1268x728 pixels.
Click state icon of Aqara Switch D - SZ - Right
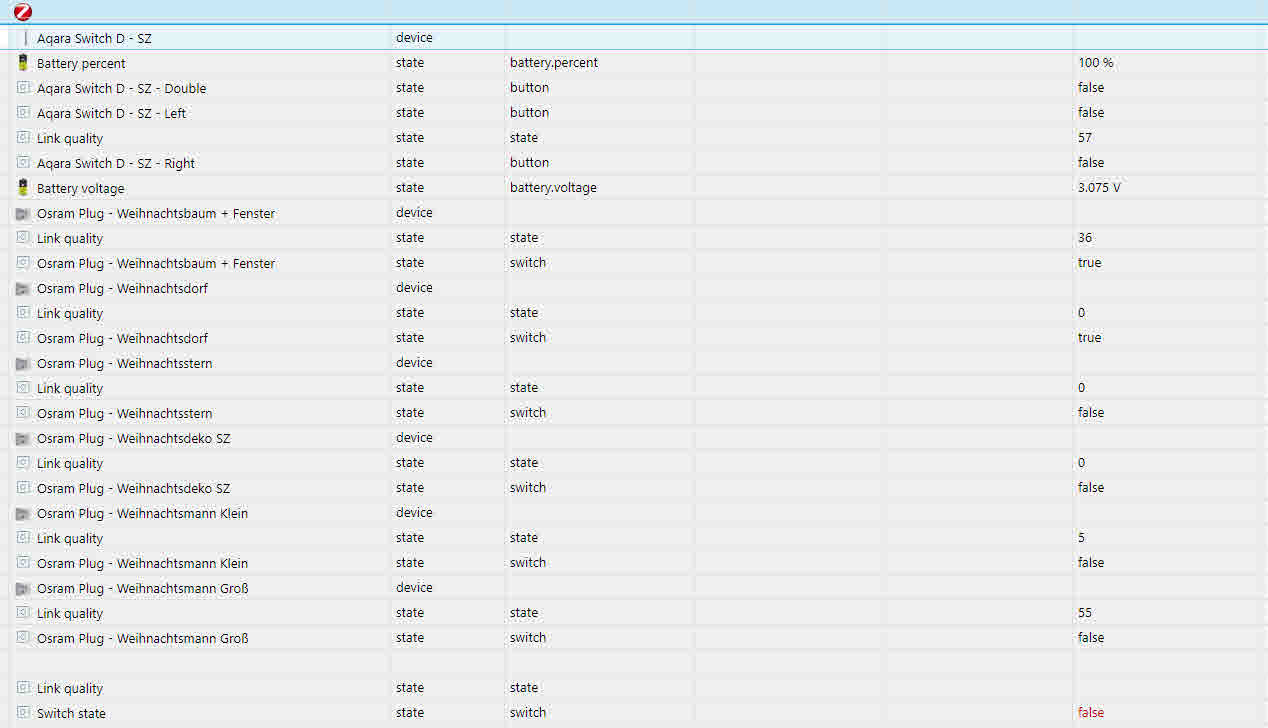point(24,163)
